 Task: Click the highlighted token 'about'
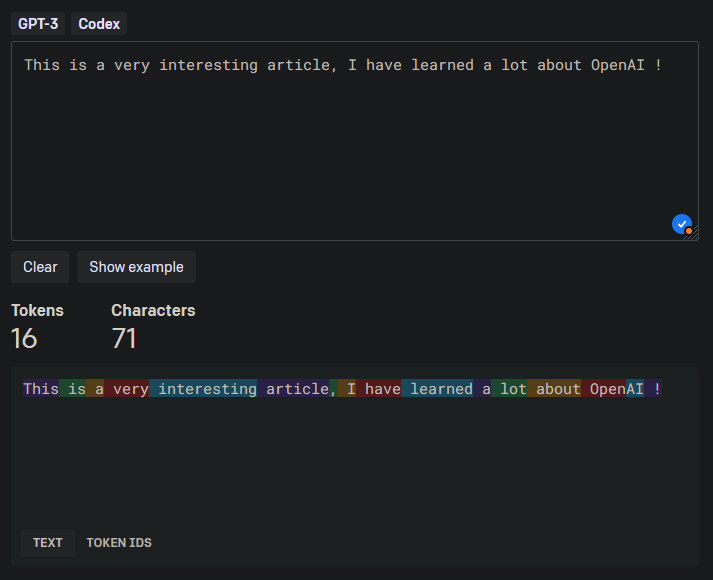(x=554, y=389)
